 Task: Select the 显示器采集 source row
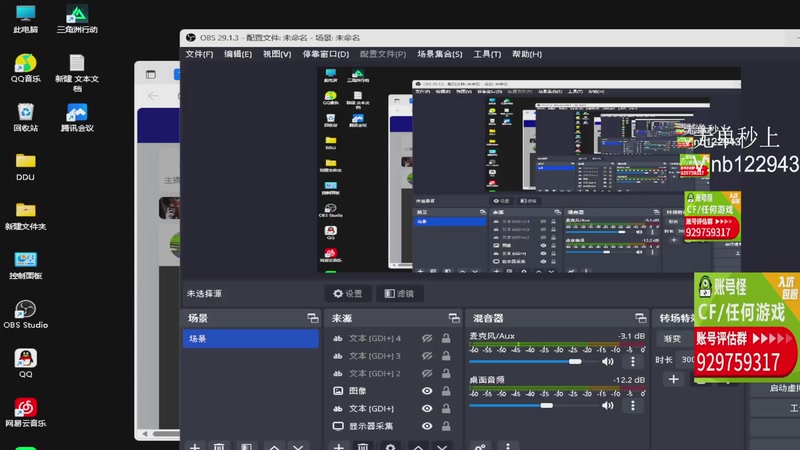tap(393, 426)
